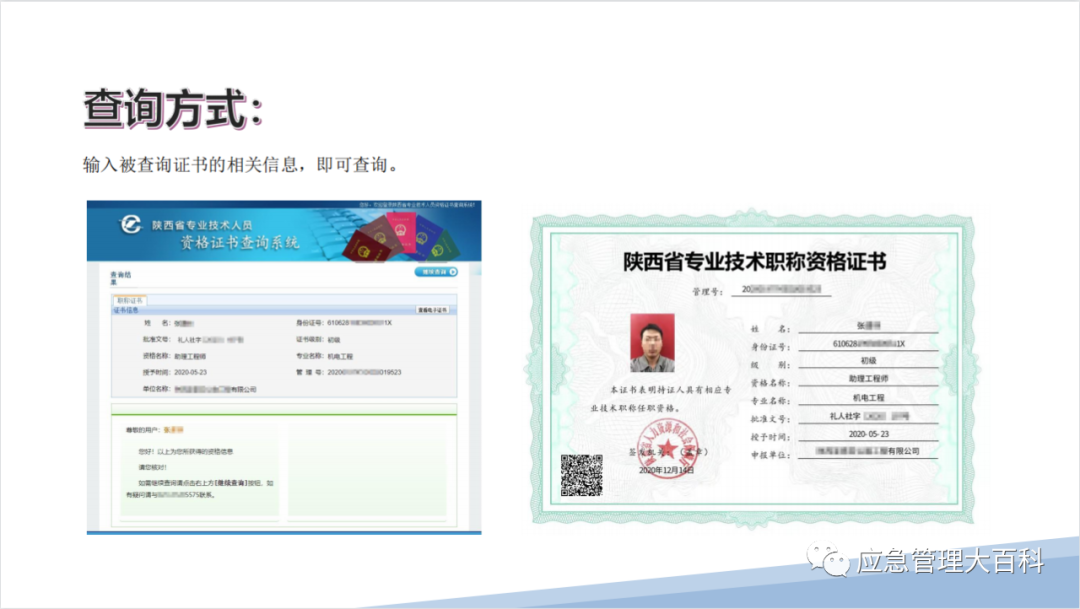This screenshot has height=609, width=1080.
Task: Click the 尊敬的用户 greeting line
Action: tap(154, 430)
